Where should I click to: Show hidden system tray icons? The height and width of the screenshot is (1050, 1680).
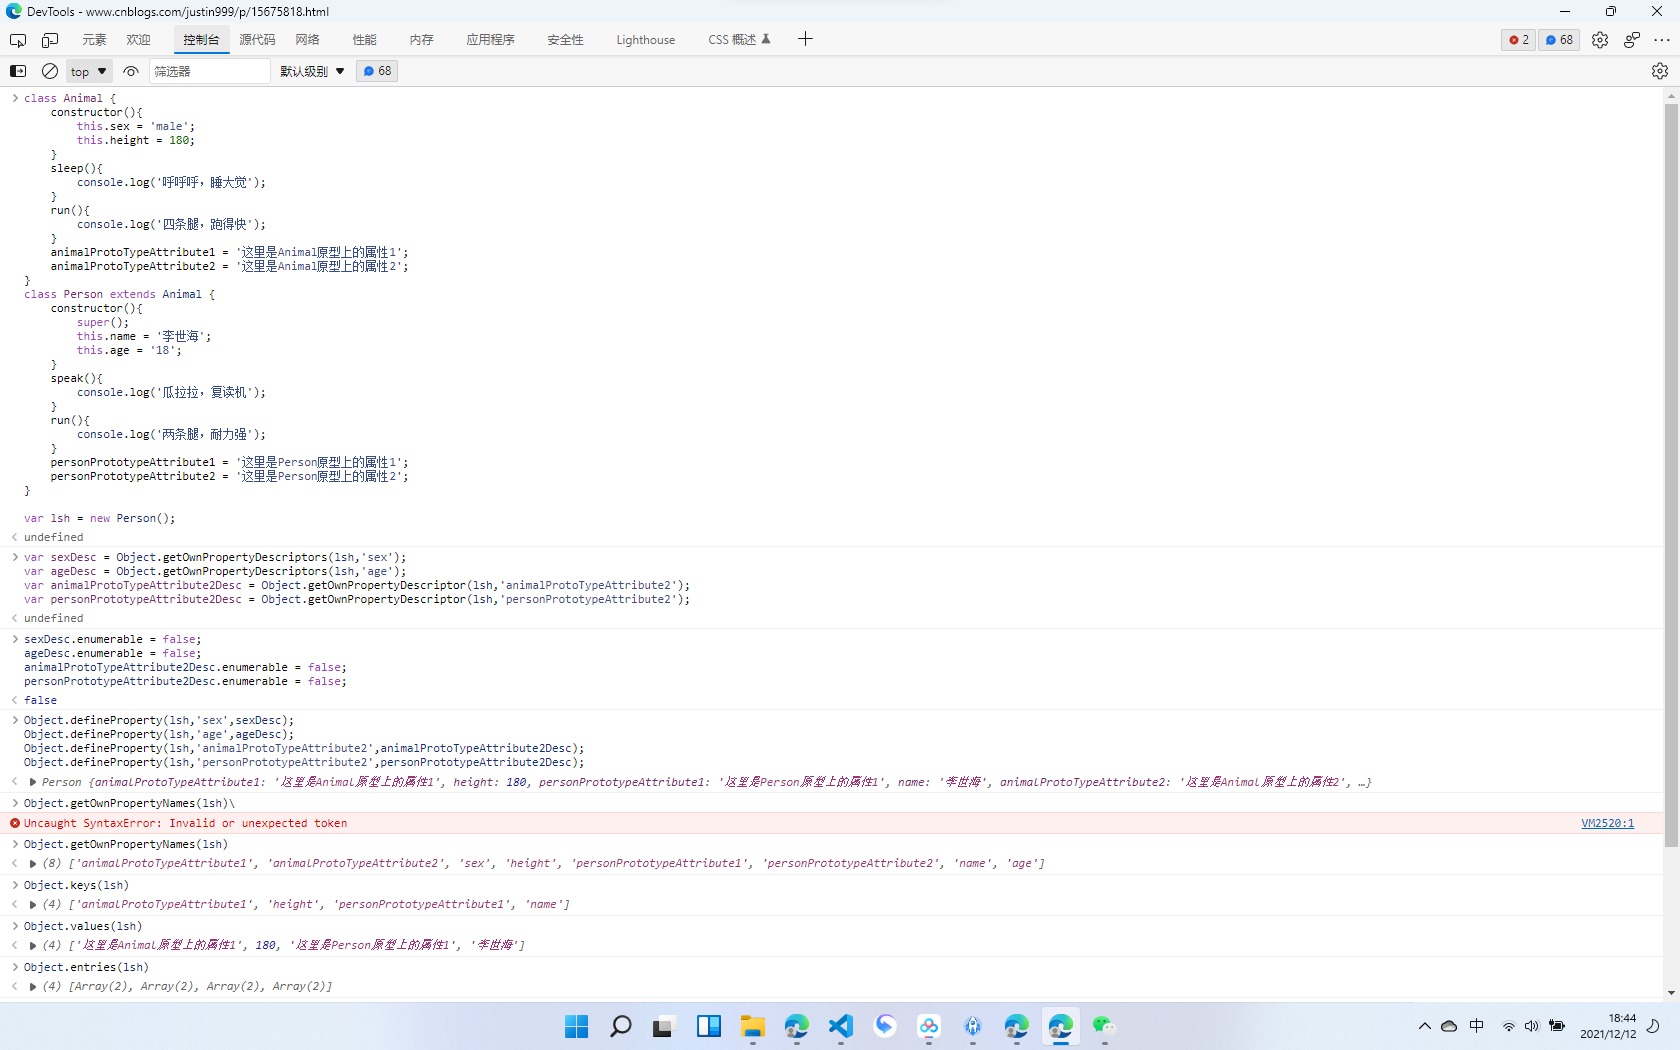tap(1425, 1026)
